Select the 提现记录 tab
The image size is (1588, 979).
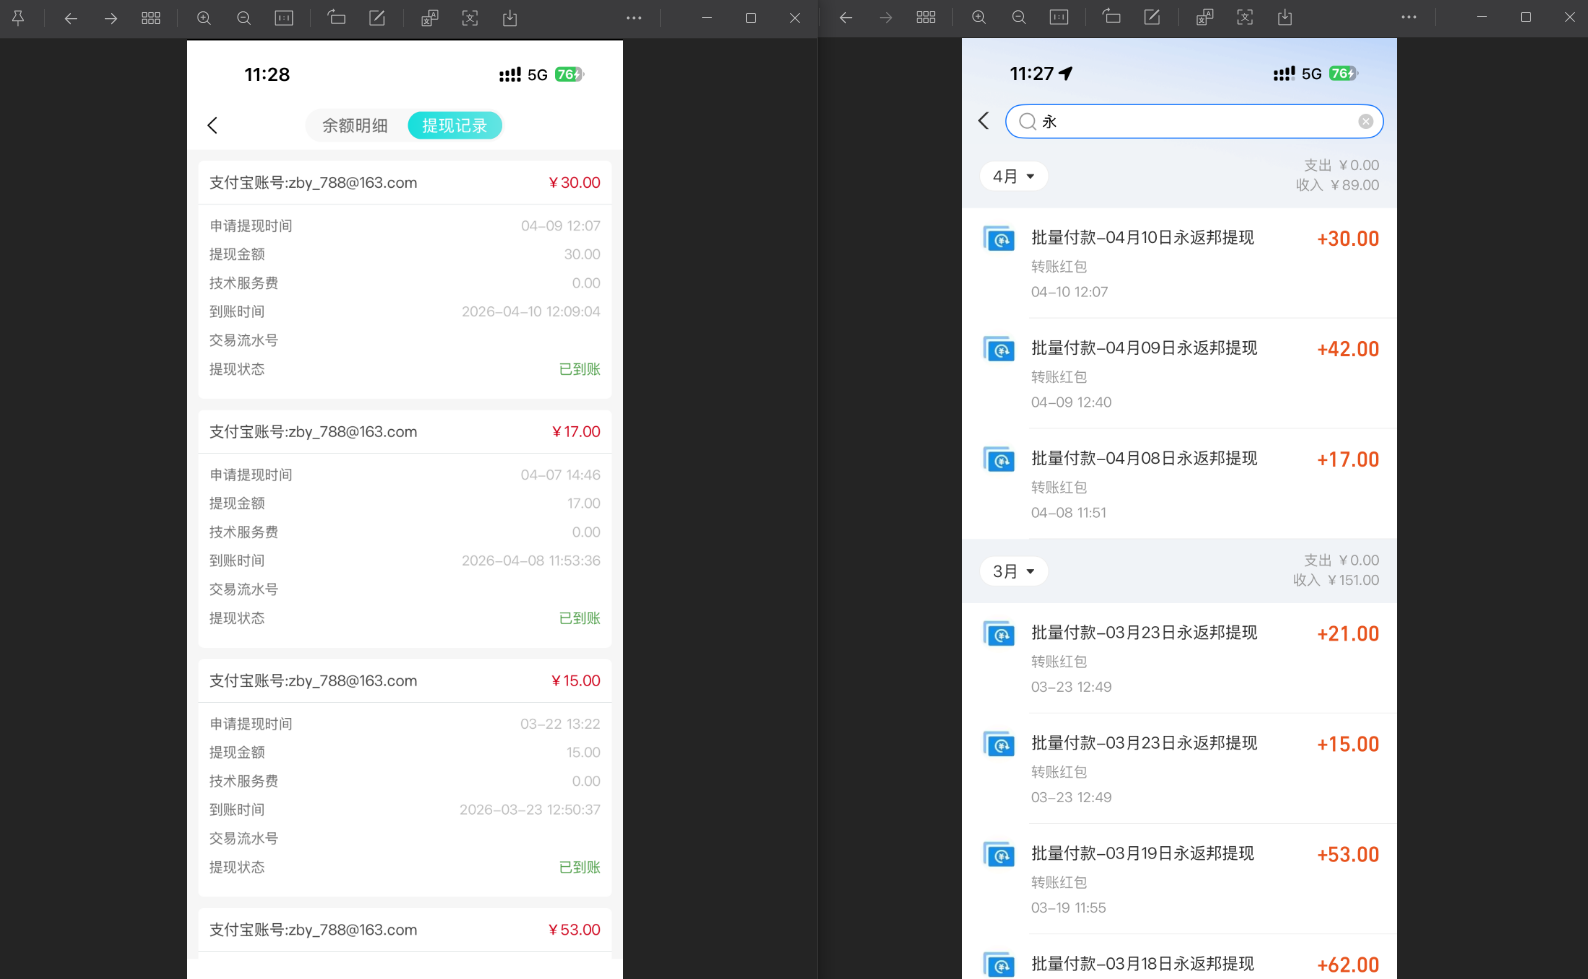pos(454,126)
